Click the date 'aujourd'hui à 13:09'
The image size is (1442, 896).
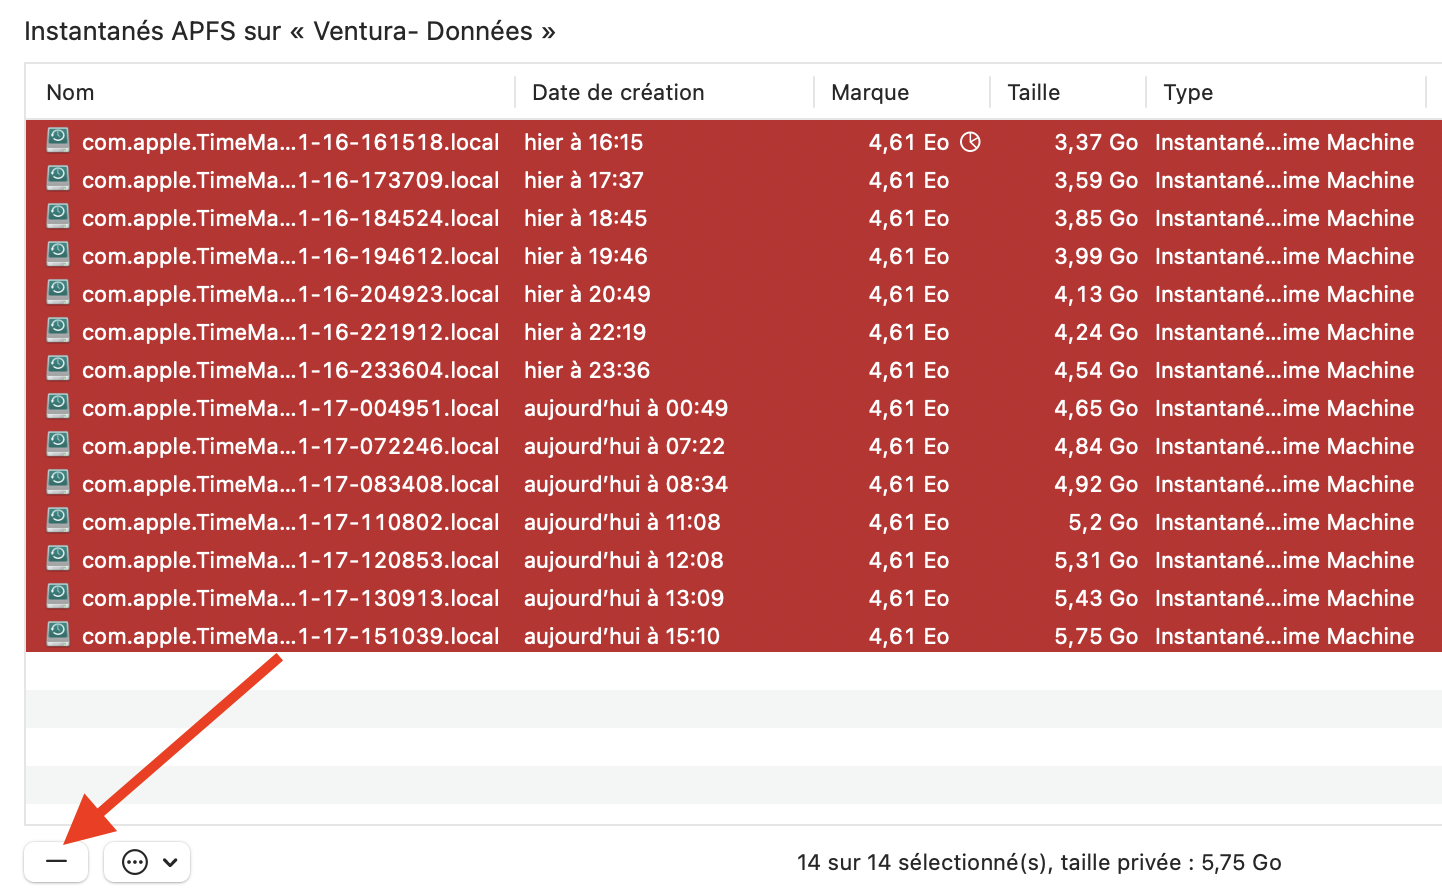[x=624, y=598]
